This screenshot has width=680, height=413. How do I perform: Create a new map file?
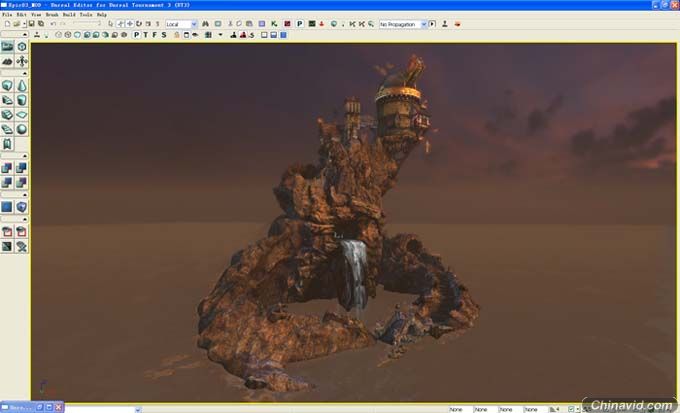point(7,24)
